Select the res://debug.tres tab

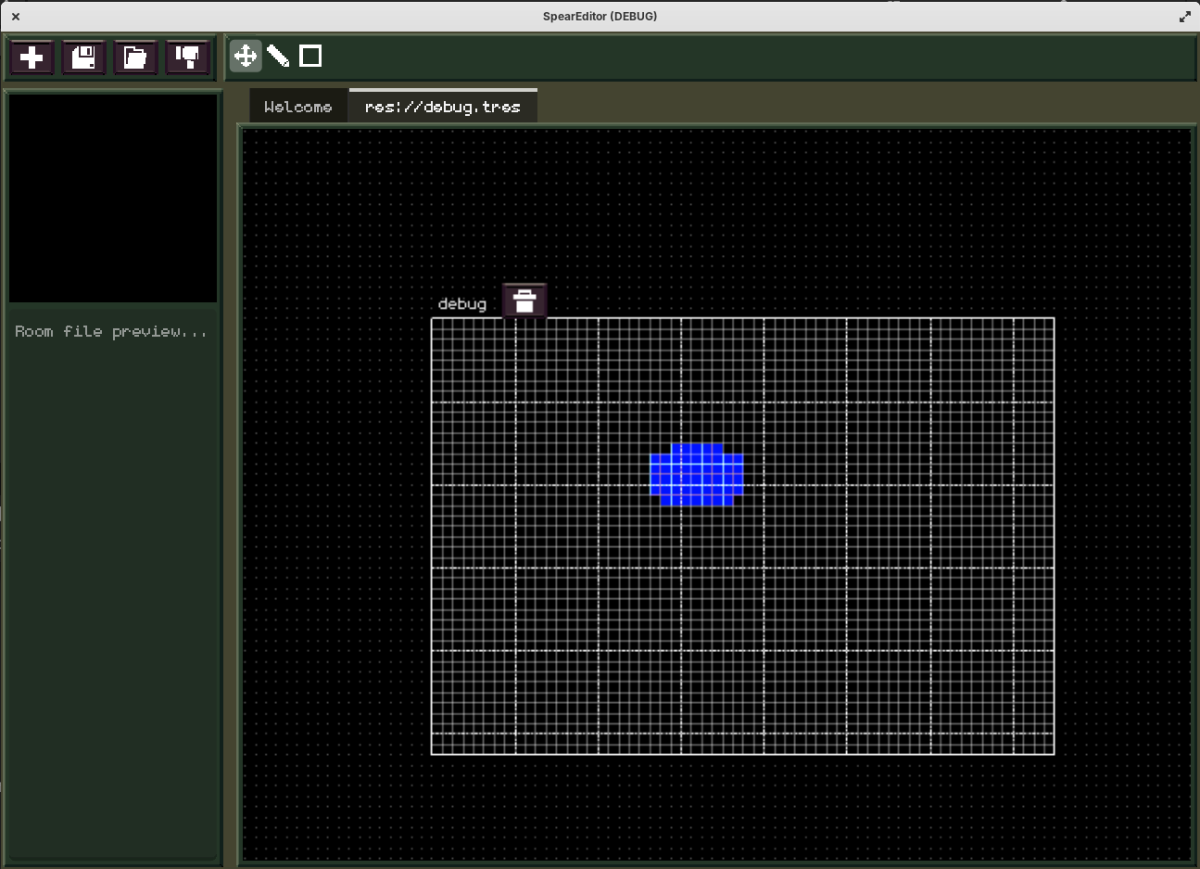443,106
